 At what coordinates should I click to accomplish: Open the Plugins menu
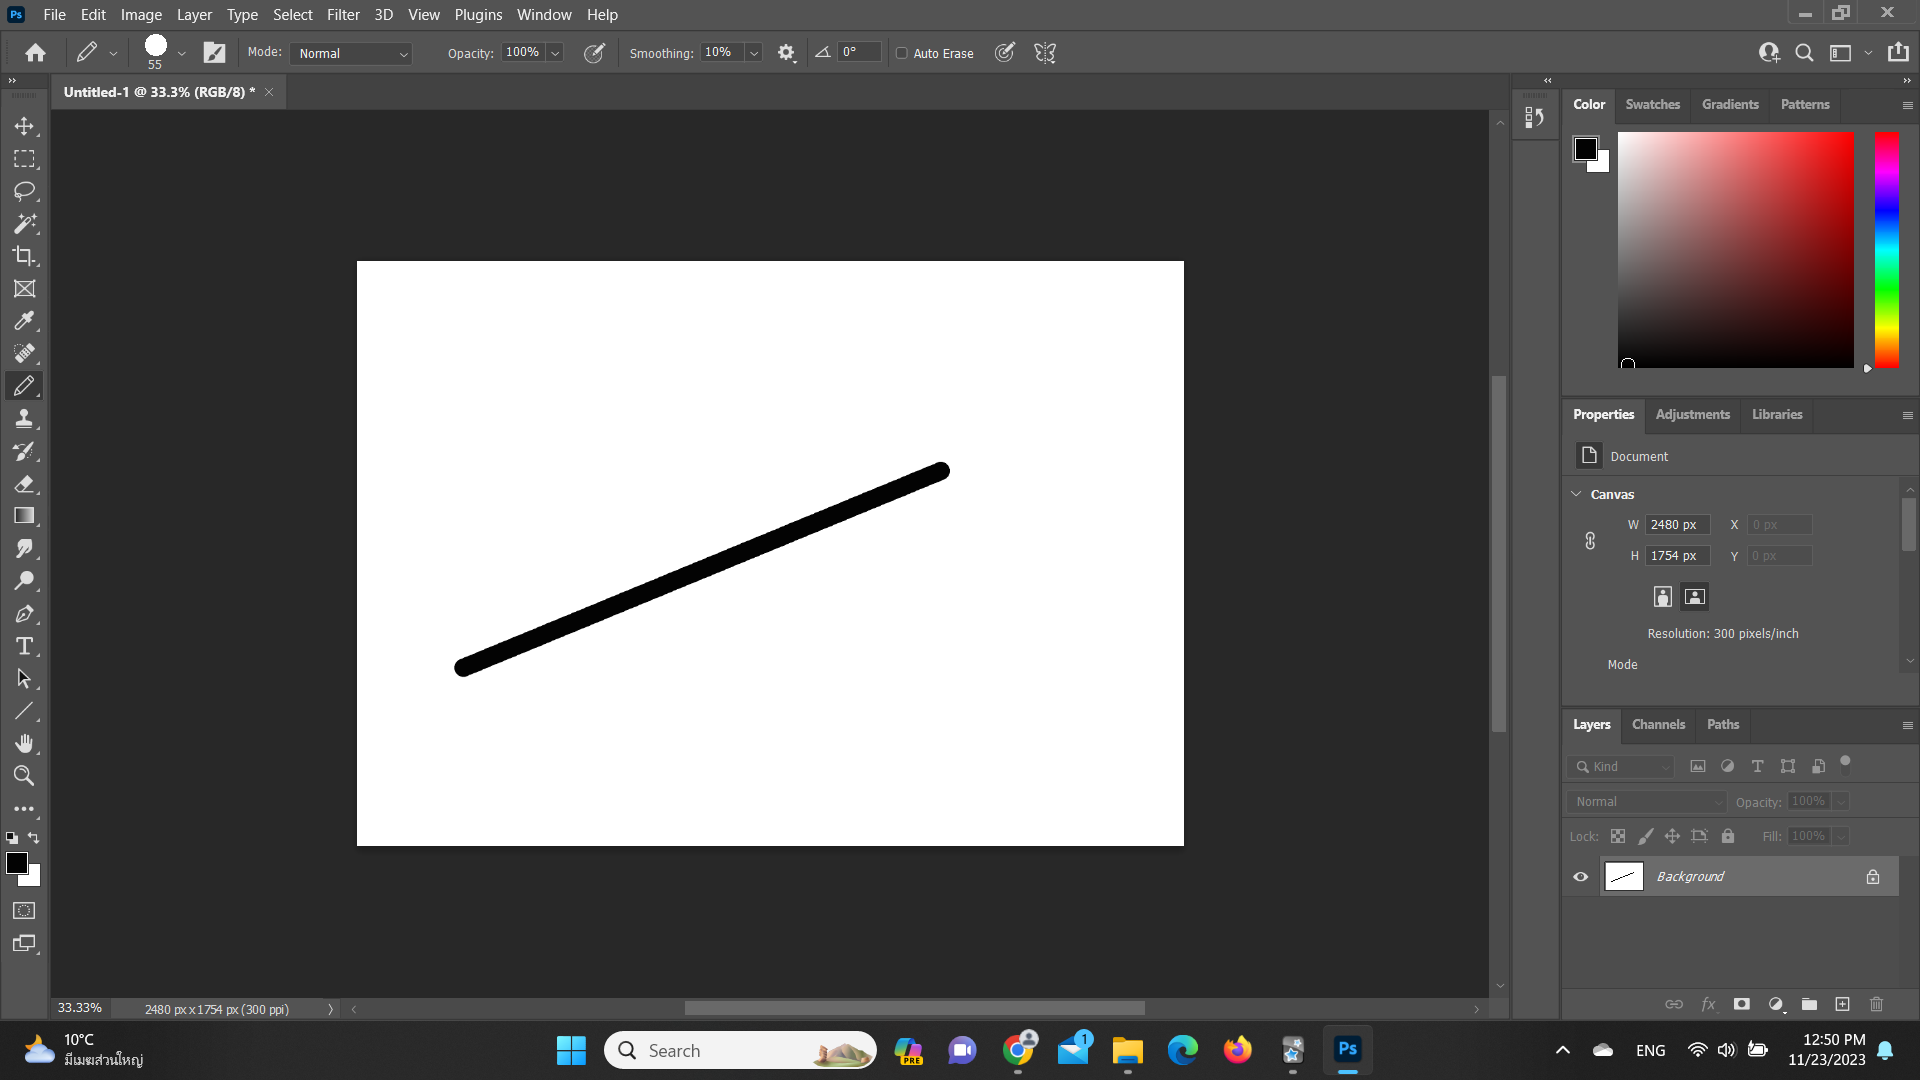pos(478,14)
